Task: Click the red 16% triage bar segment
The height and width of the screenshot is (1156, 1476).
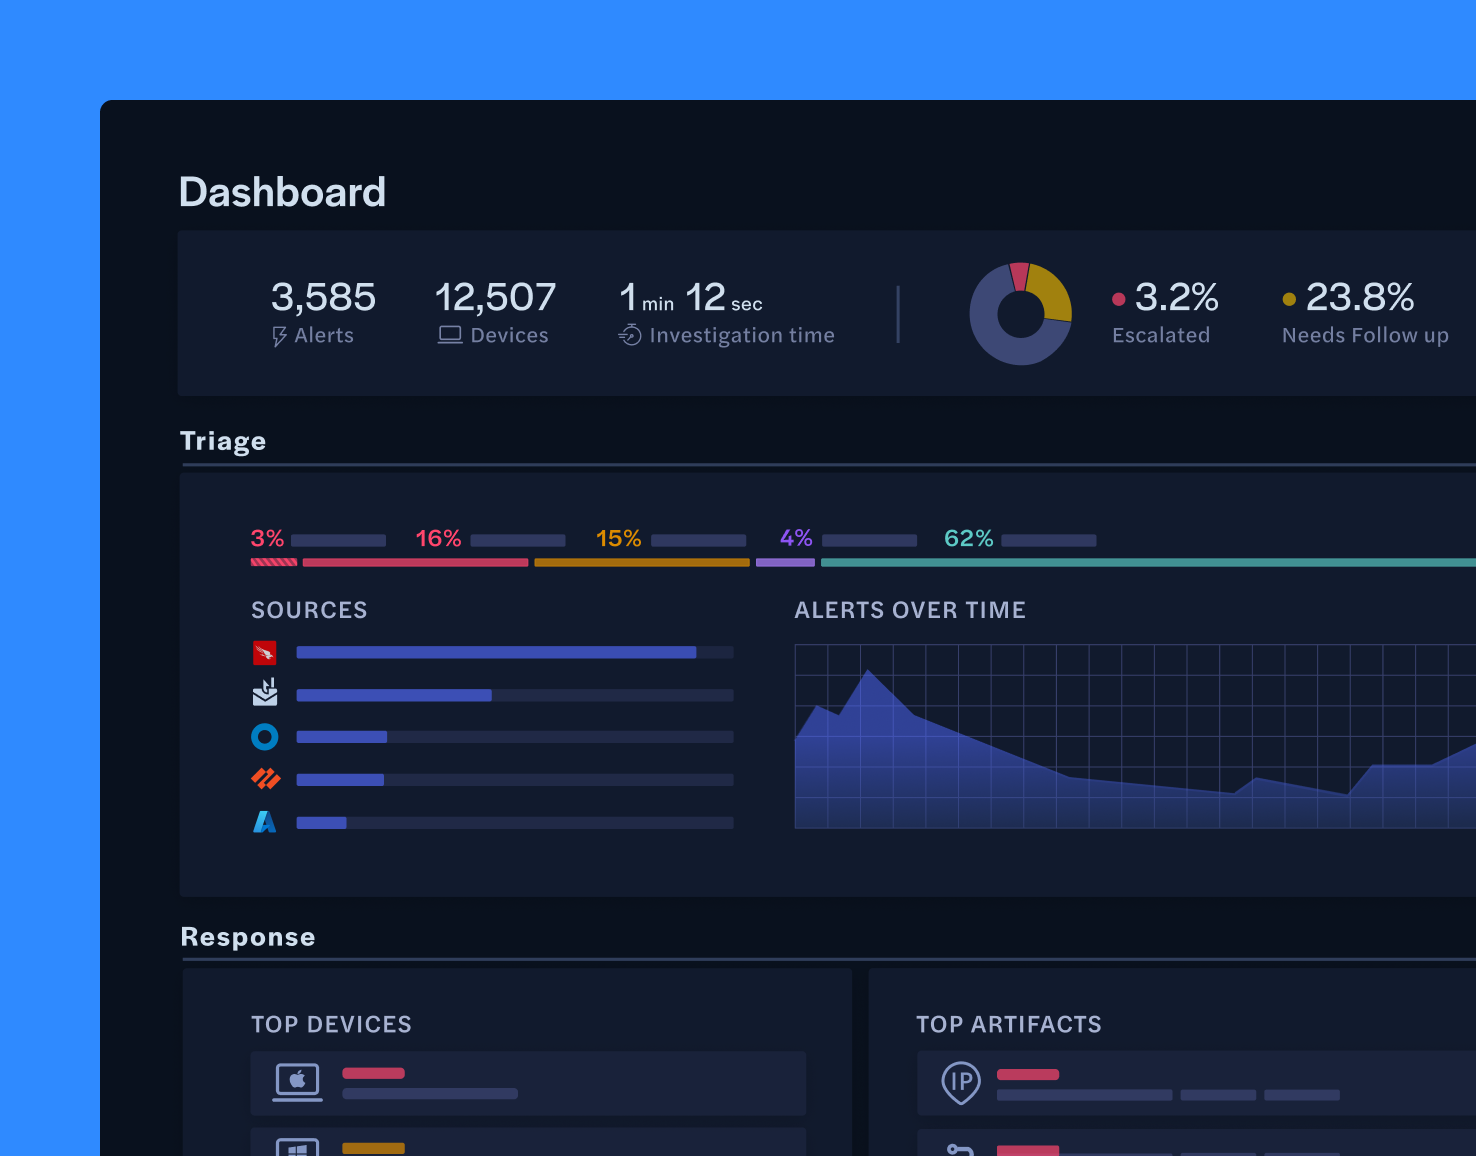Action: click(x=415, y=563)
